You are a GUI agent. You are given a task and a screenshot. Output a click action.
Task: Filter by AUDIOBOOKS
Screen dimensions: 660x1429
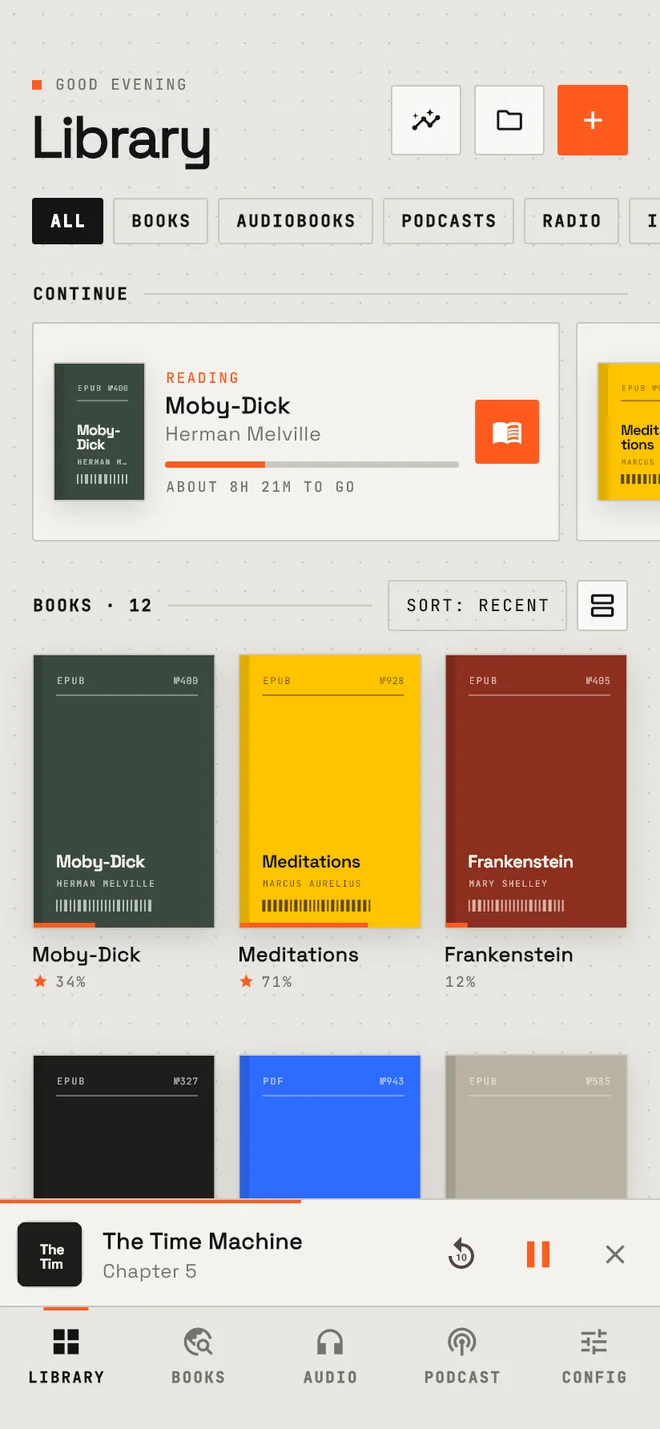296,221
